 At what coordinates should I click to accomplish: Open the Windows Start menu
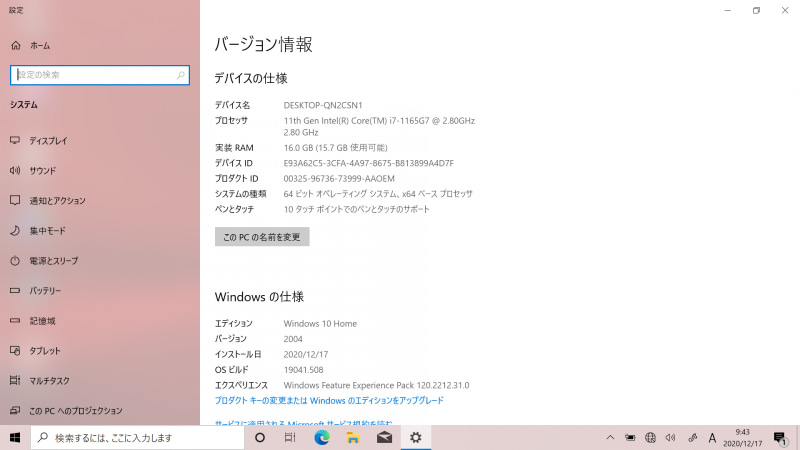coord(15,438)
